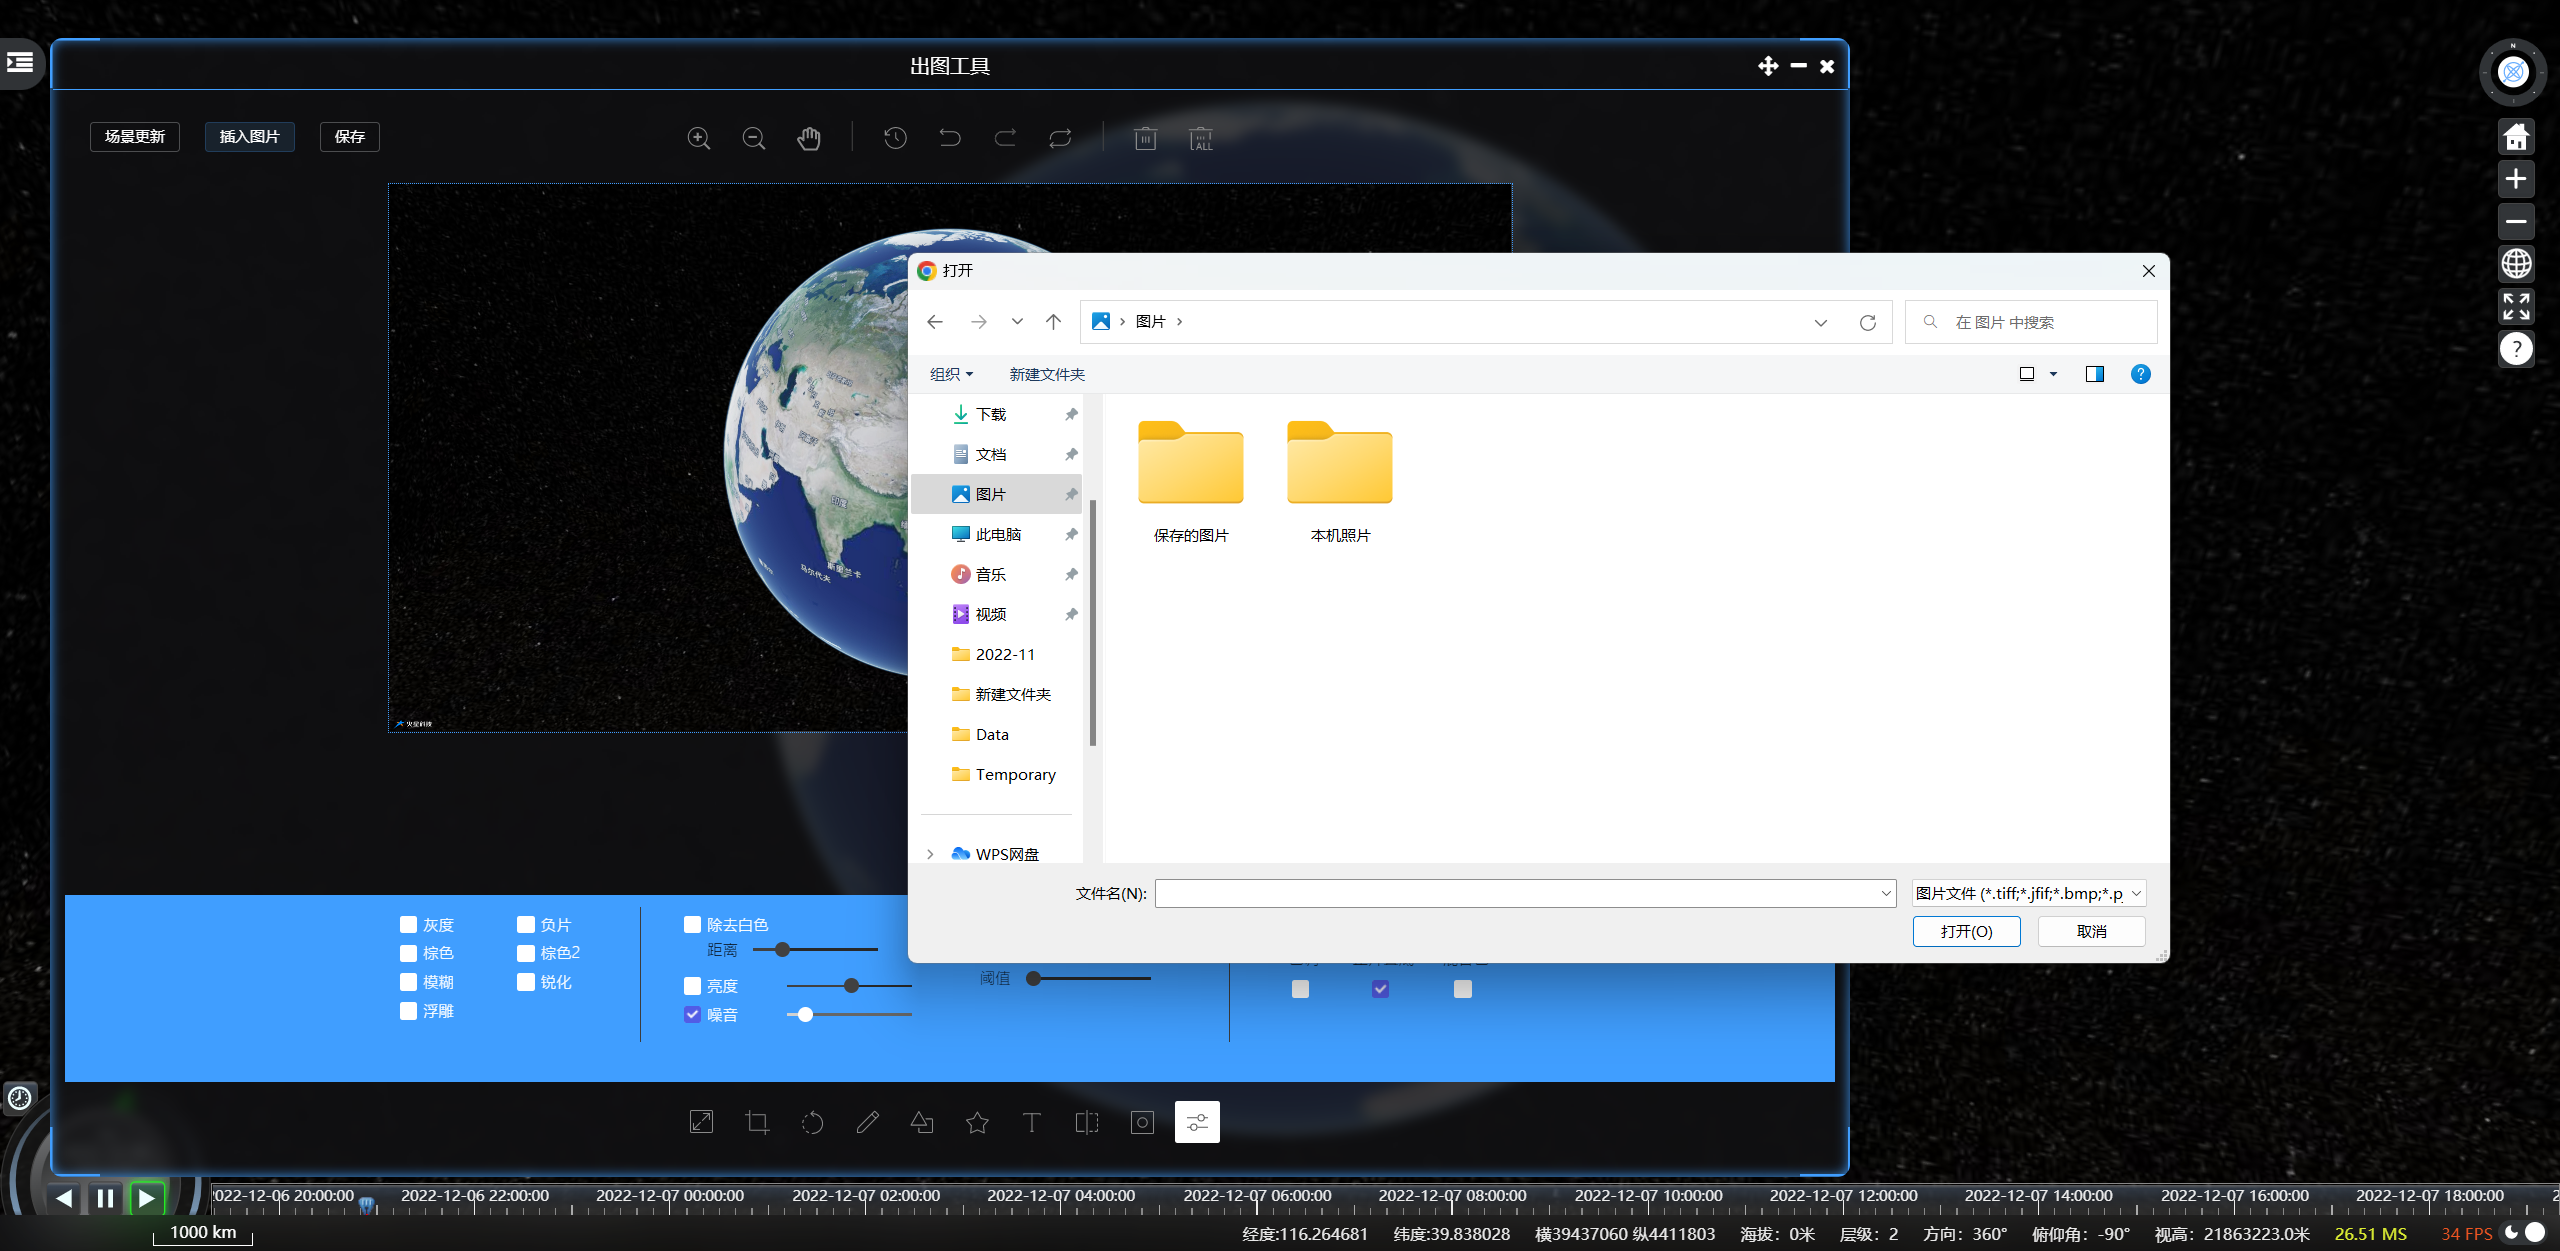Viewport: 2560px width, 1251px height.
Task: Open the file type filter dropdown
Action: 2028,893
